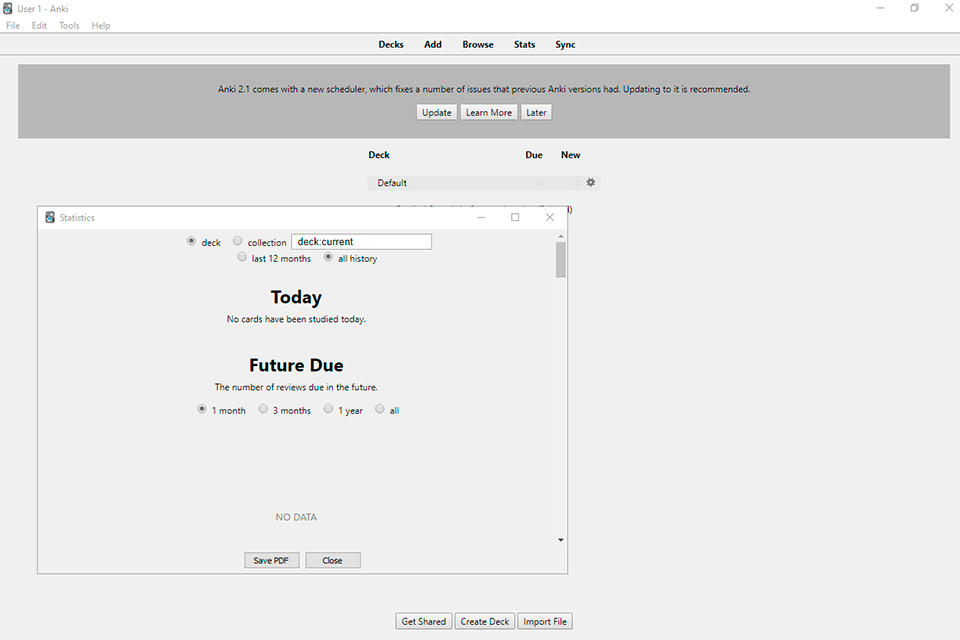Open options gear for Default deck
Screen dimensions: 960x640
tap(590, 183)
